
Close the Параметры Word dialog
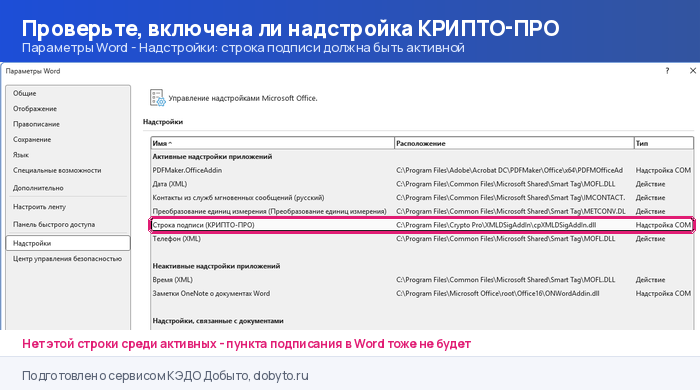point(692,71)
